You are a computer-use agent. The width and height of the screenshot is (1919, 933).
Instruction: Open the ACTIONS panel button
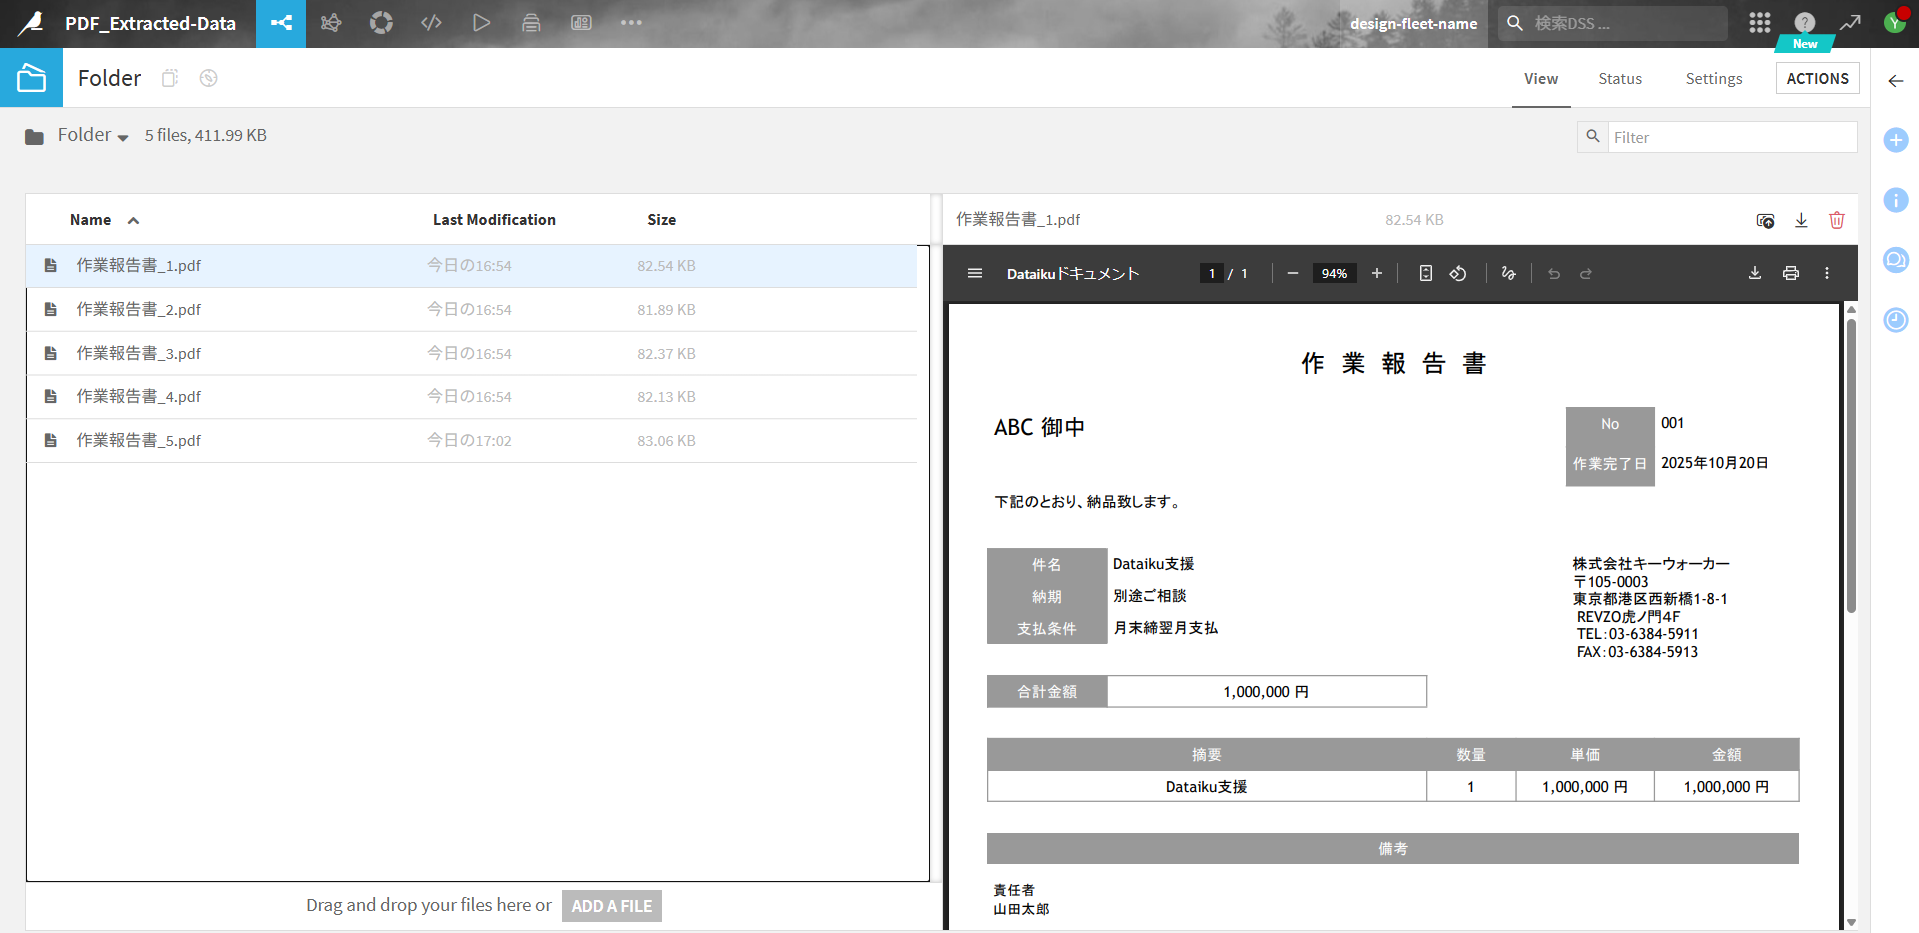(1817, 79)
